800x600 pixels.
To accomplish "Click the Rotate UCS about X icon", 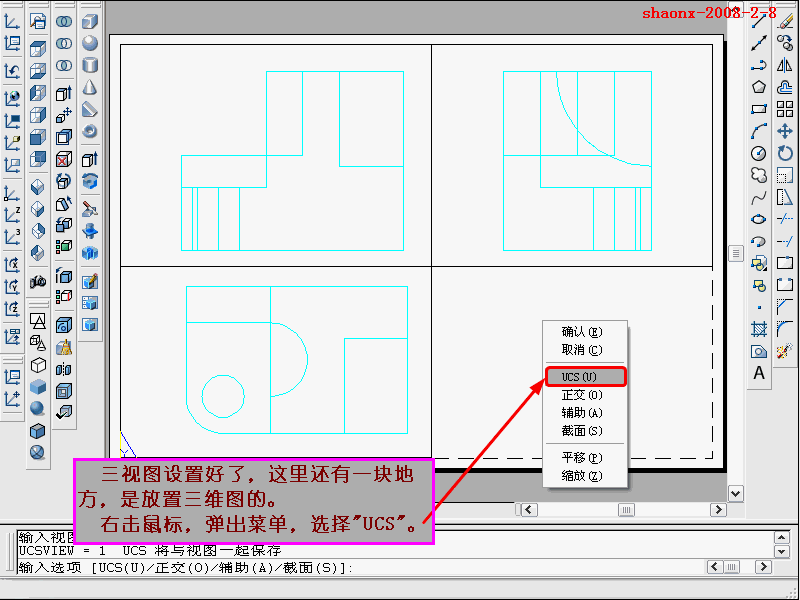I will (12, 265).
